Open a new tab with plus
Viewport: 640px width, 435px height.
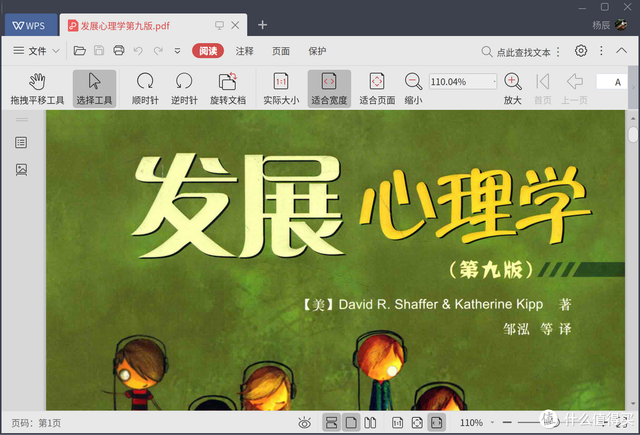pos(262,25)
